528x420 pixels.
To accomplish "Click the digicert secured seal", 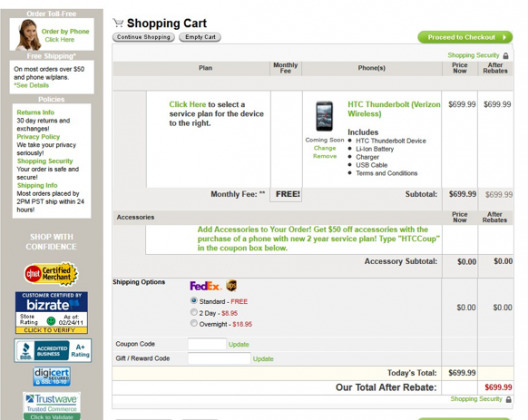I will click(52, 376).
